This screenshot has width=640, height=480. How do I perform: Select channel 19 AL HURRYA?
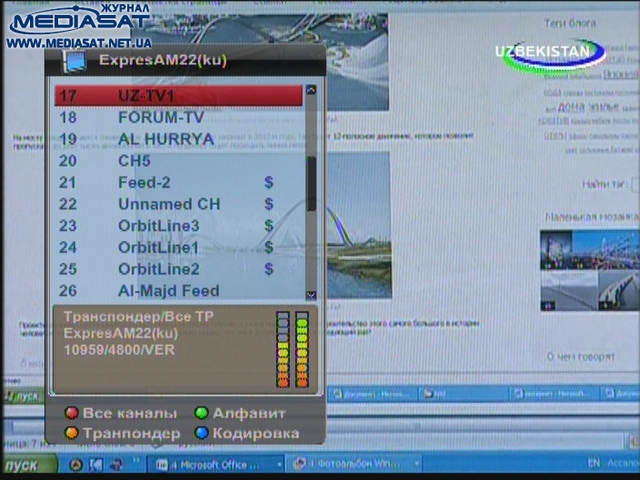coord(178,139)
